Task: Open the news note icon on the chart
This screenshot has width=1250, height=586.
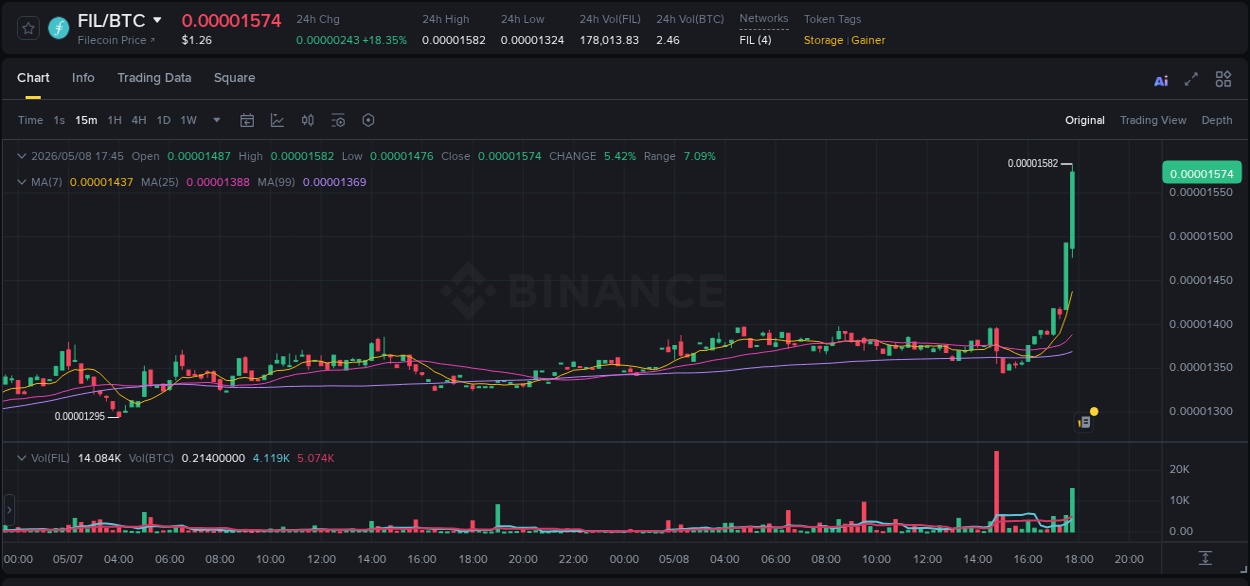Action: (1084, 422)
